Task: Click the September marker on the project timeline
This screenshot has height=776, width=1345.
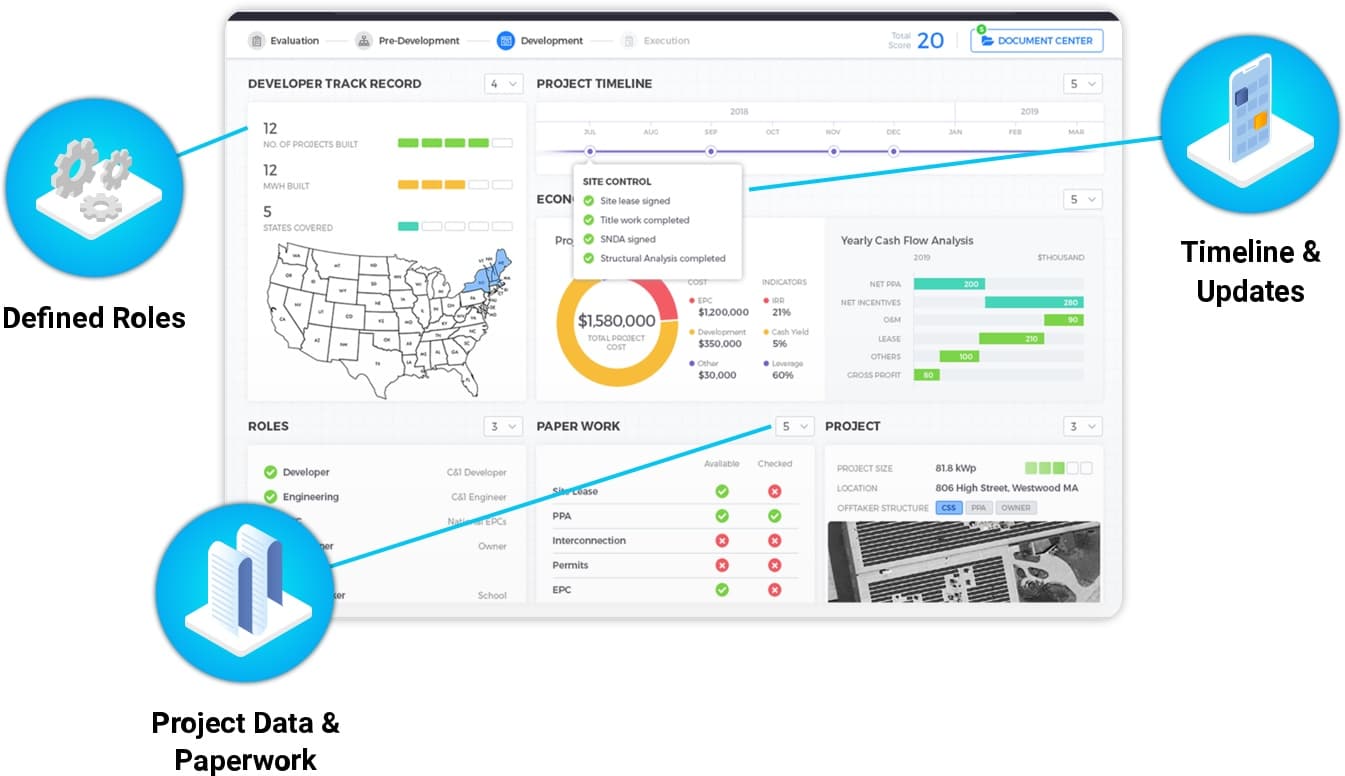Action: [x=711, y=151]
